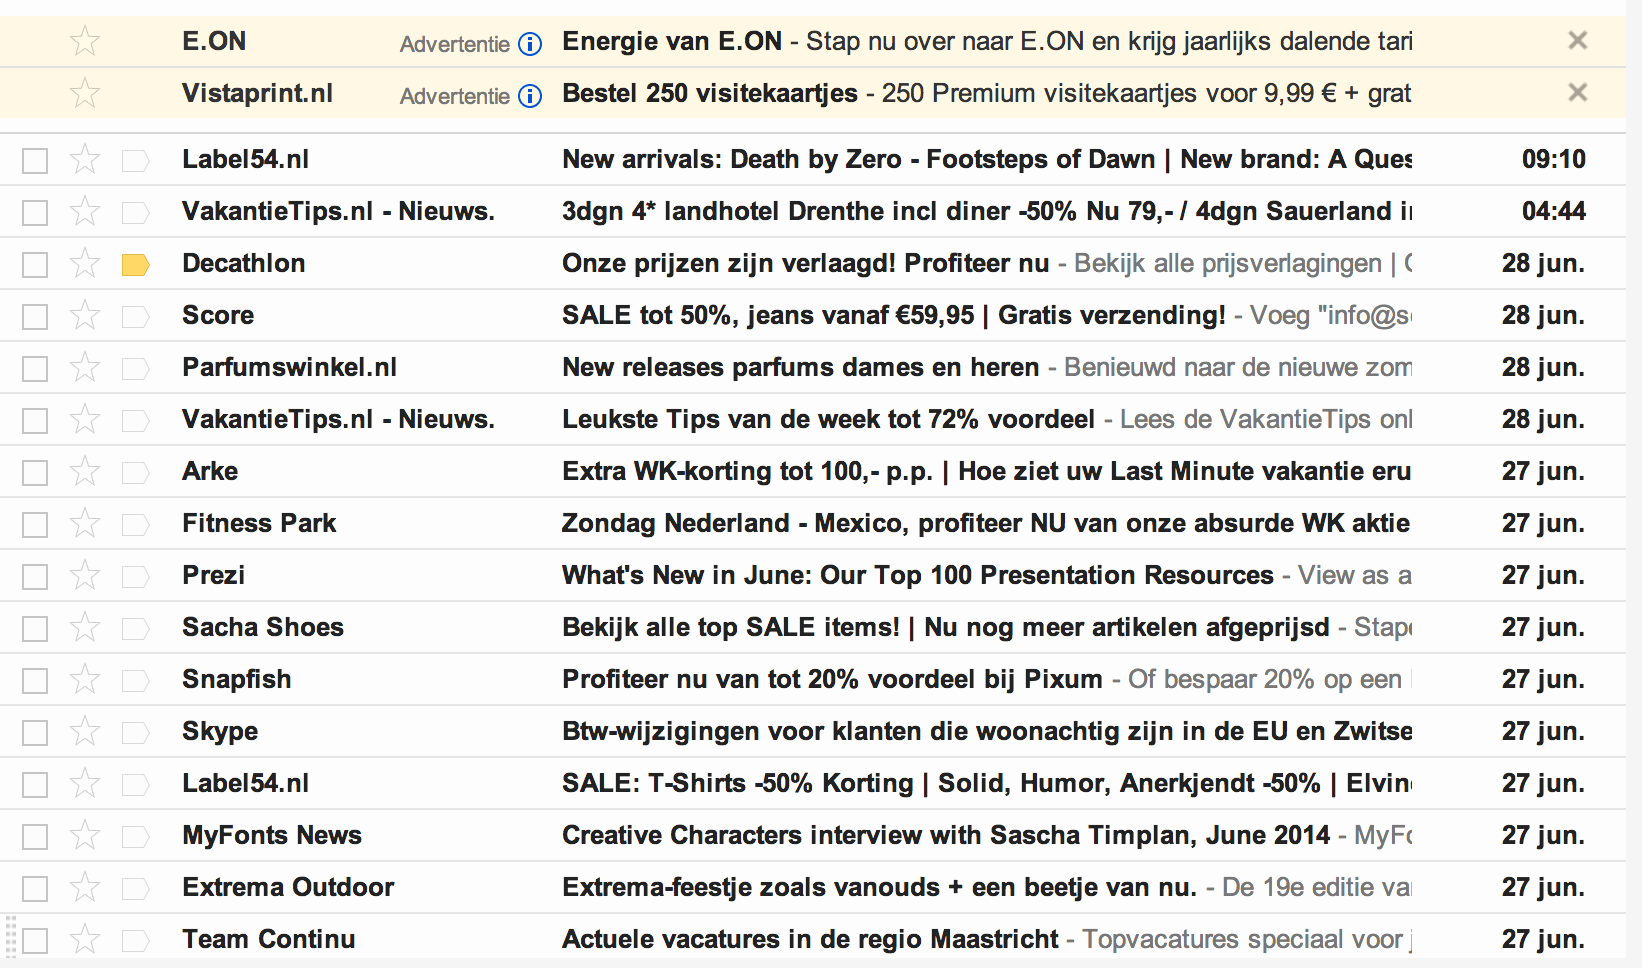Click sender name Decathlon
The width and height of the screenshot is (1642, 968).
pos(244,263)
